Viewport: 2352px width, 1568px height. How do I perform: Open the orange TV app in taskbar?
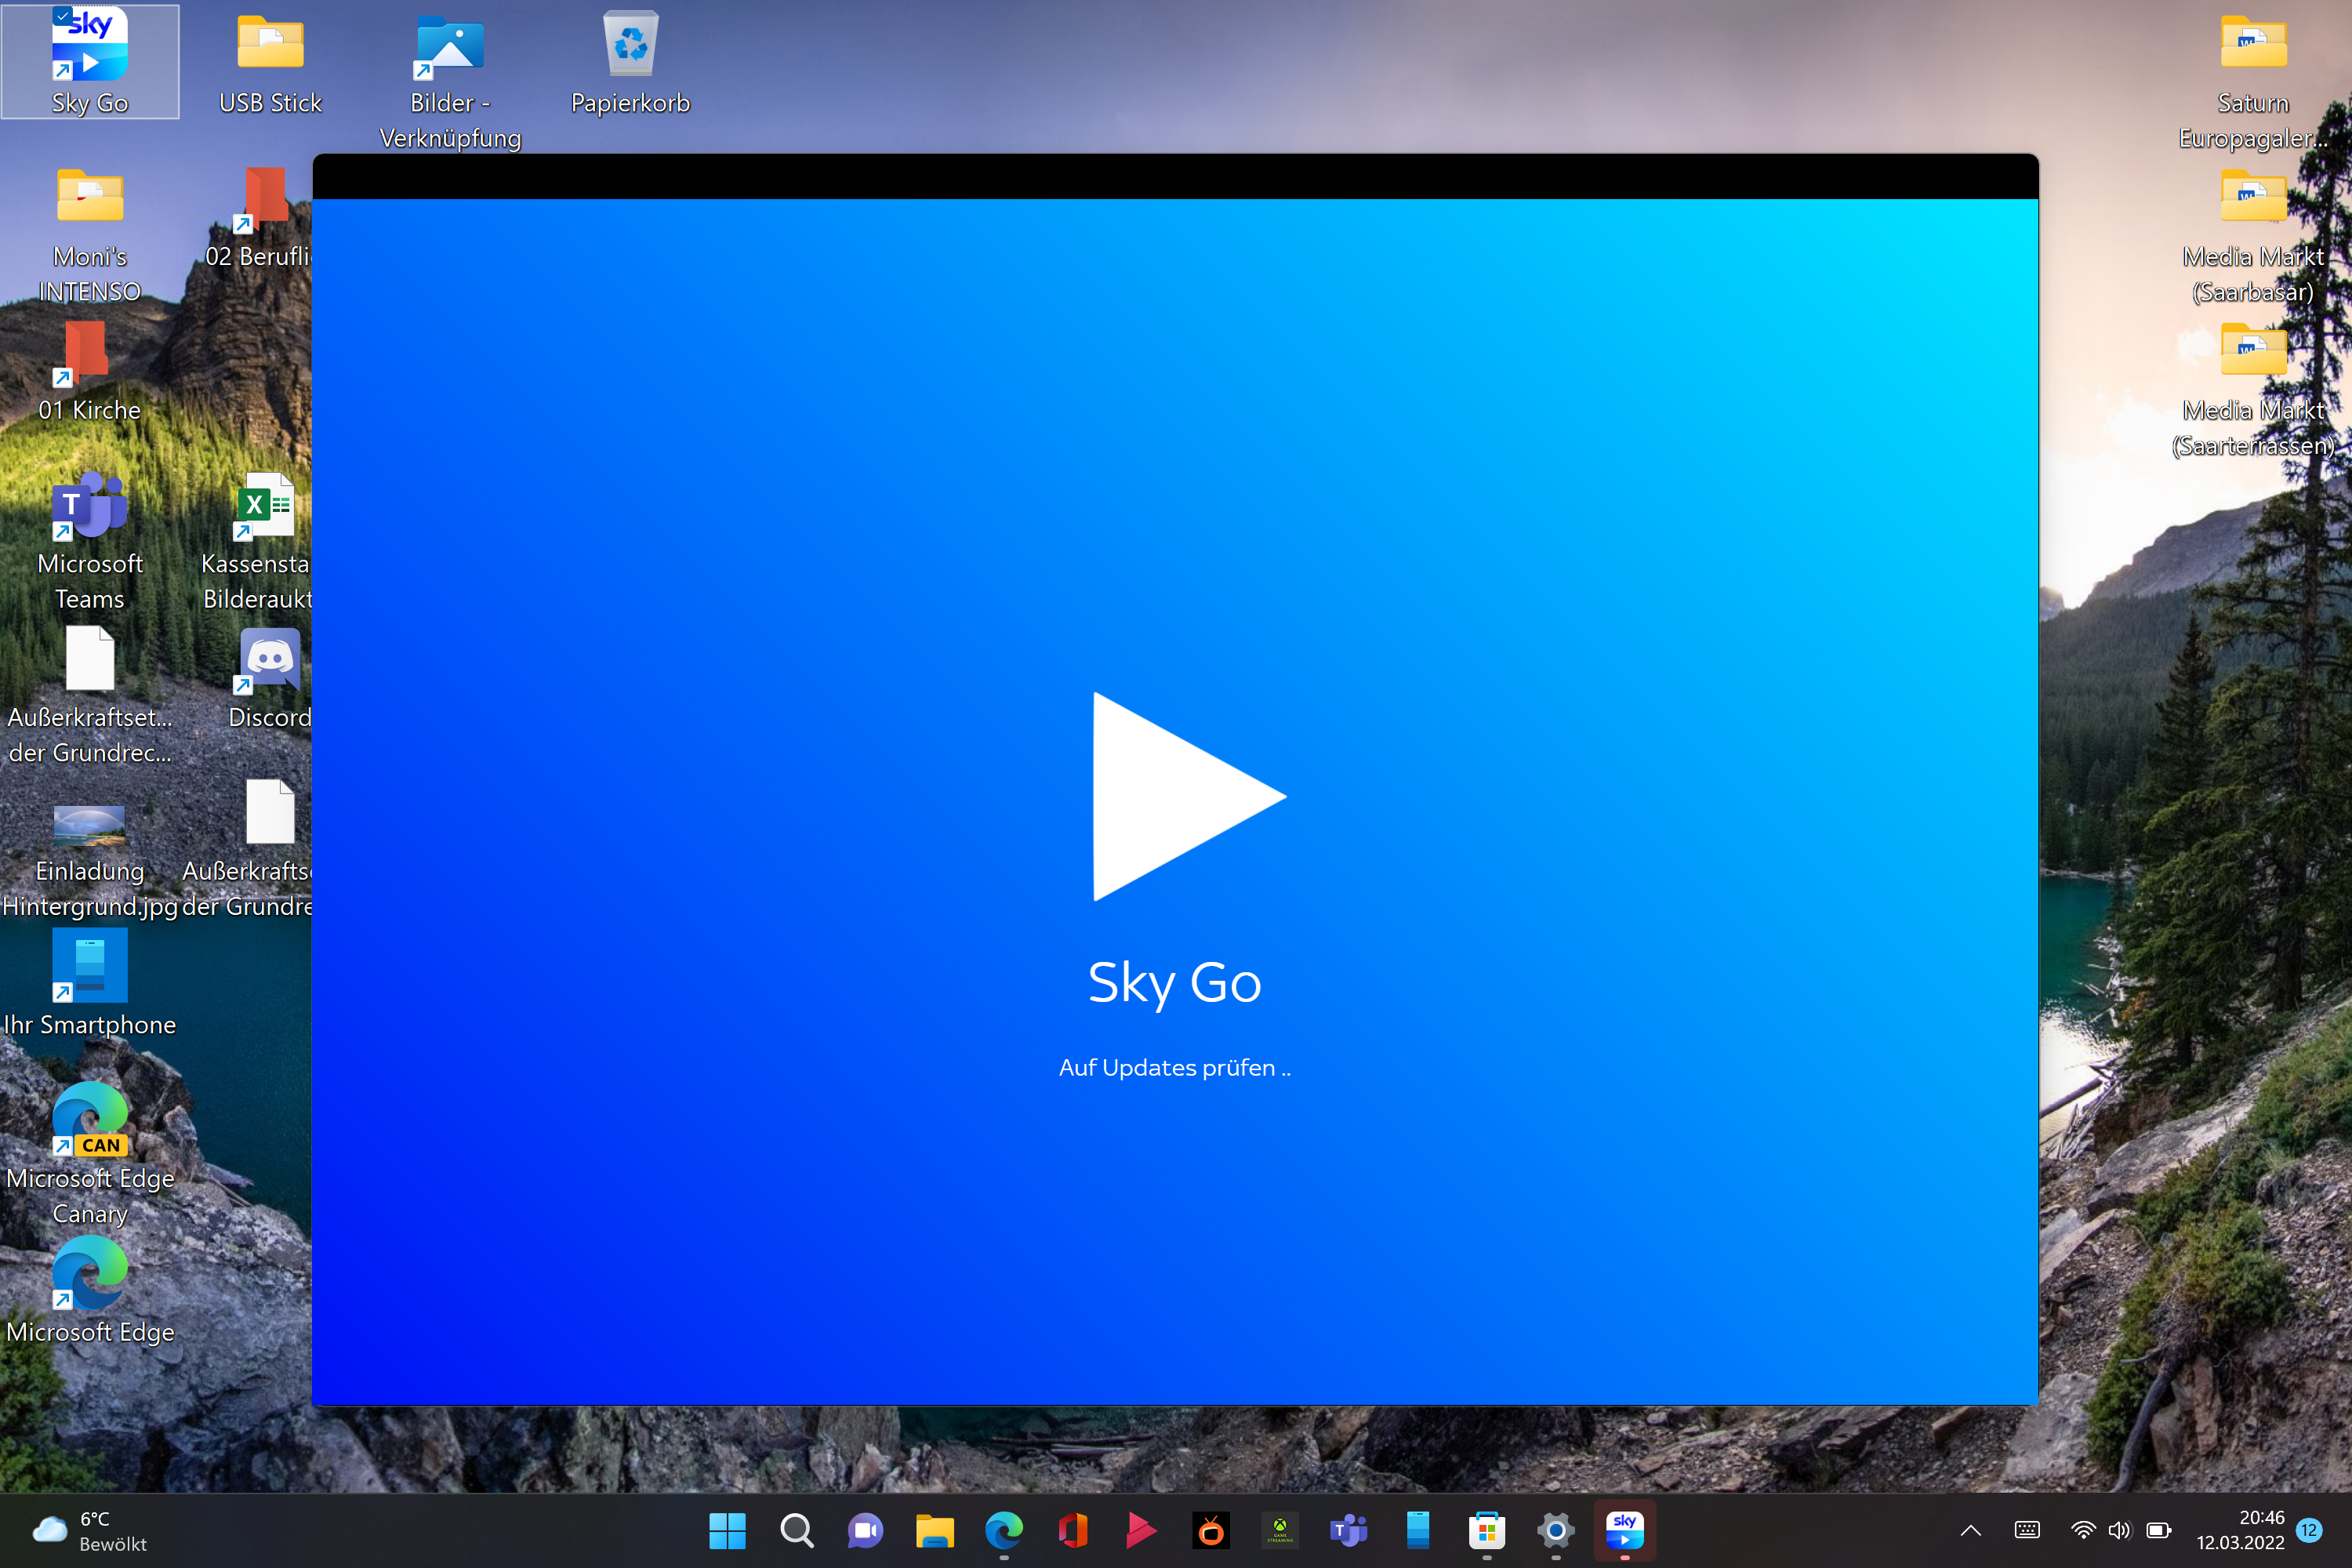(x=1210, y=1530)
